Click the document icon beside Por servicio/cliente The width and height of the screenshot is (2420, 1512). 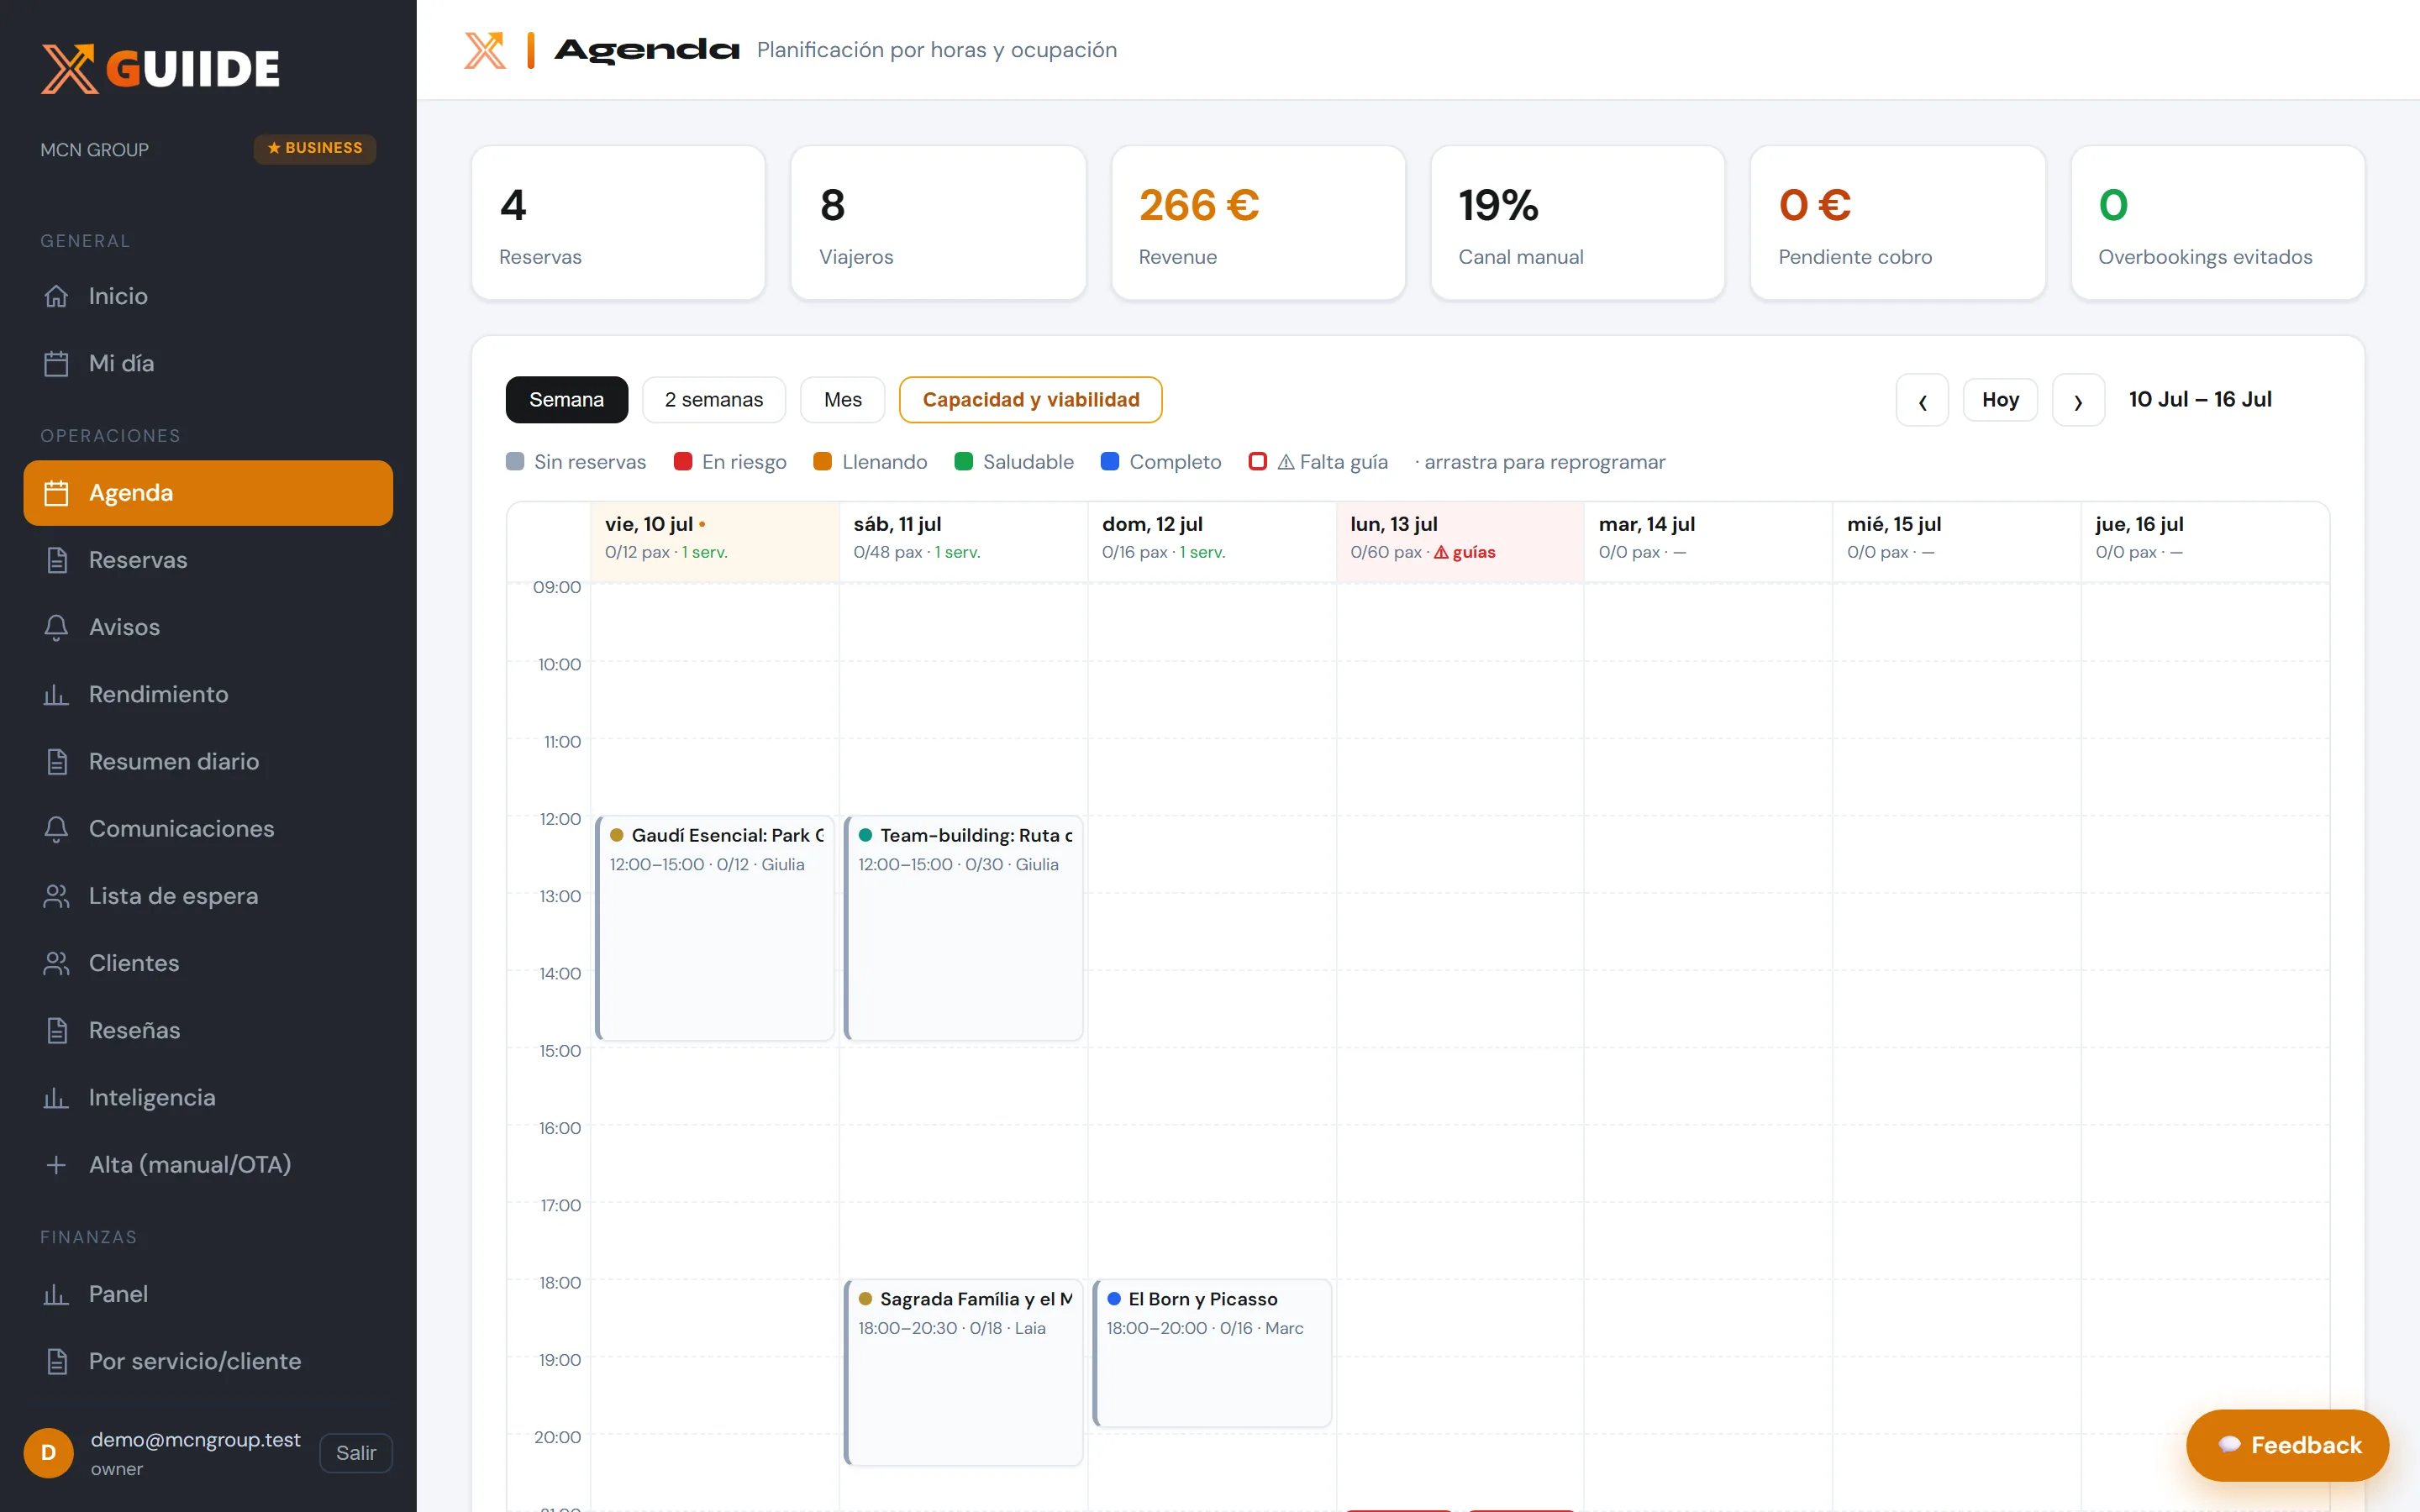point(56,1361)
